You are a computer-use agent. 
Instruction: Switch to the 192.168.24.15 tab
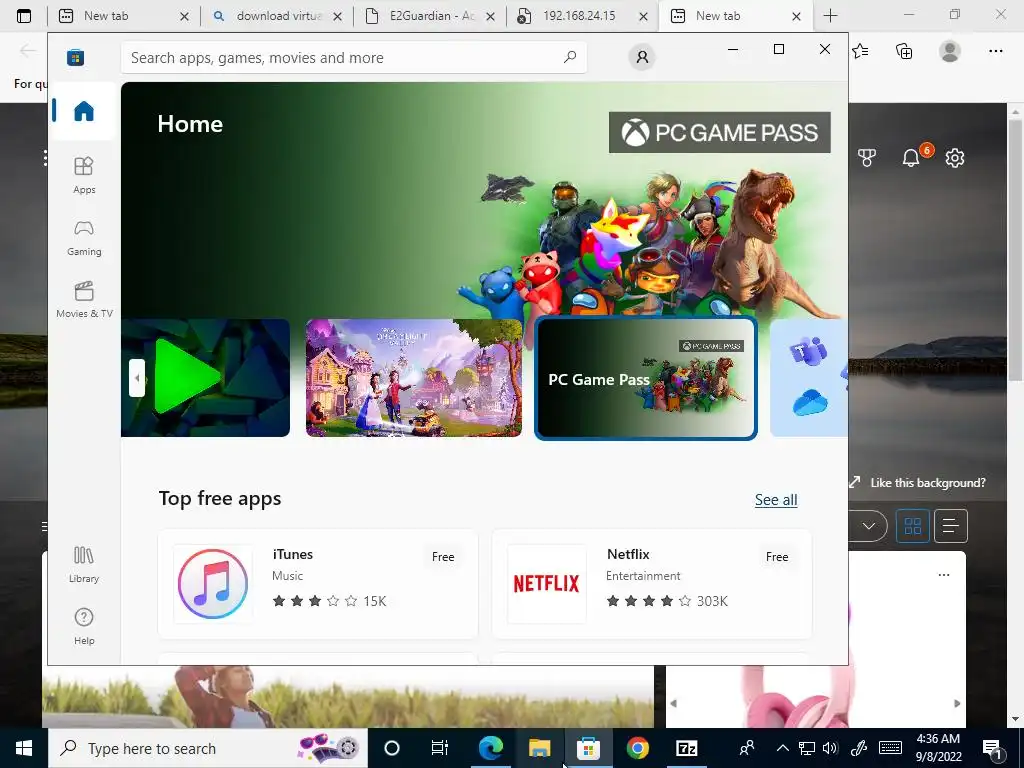click(583, 16)
